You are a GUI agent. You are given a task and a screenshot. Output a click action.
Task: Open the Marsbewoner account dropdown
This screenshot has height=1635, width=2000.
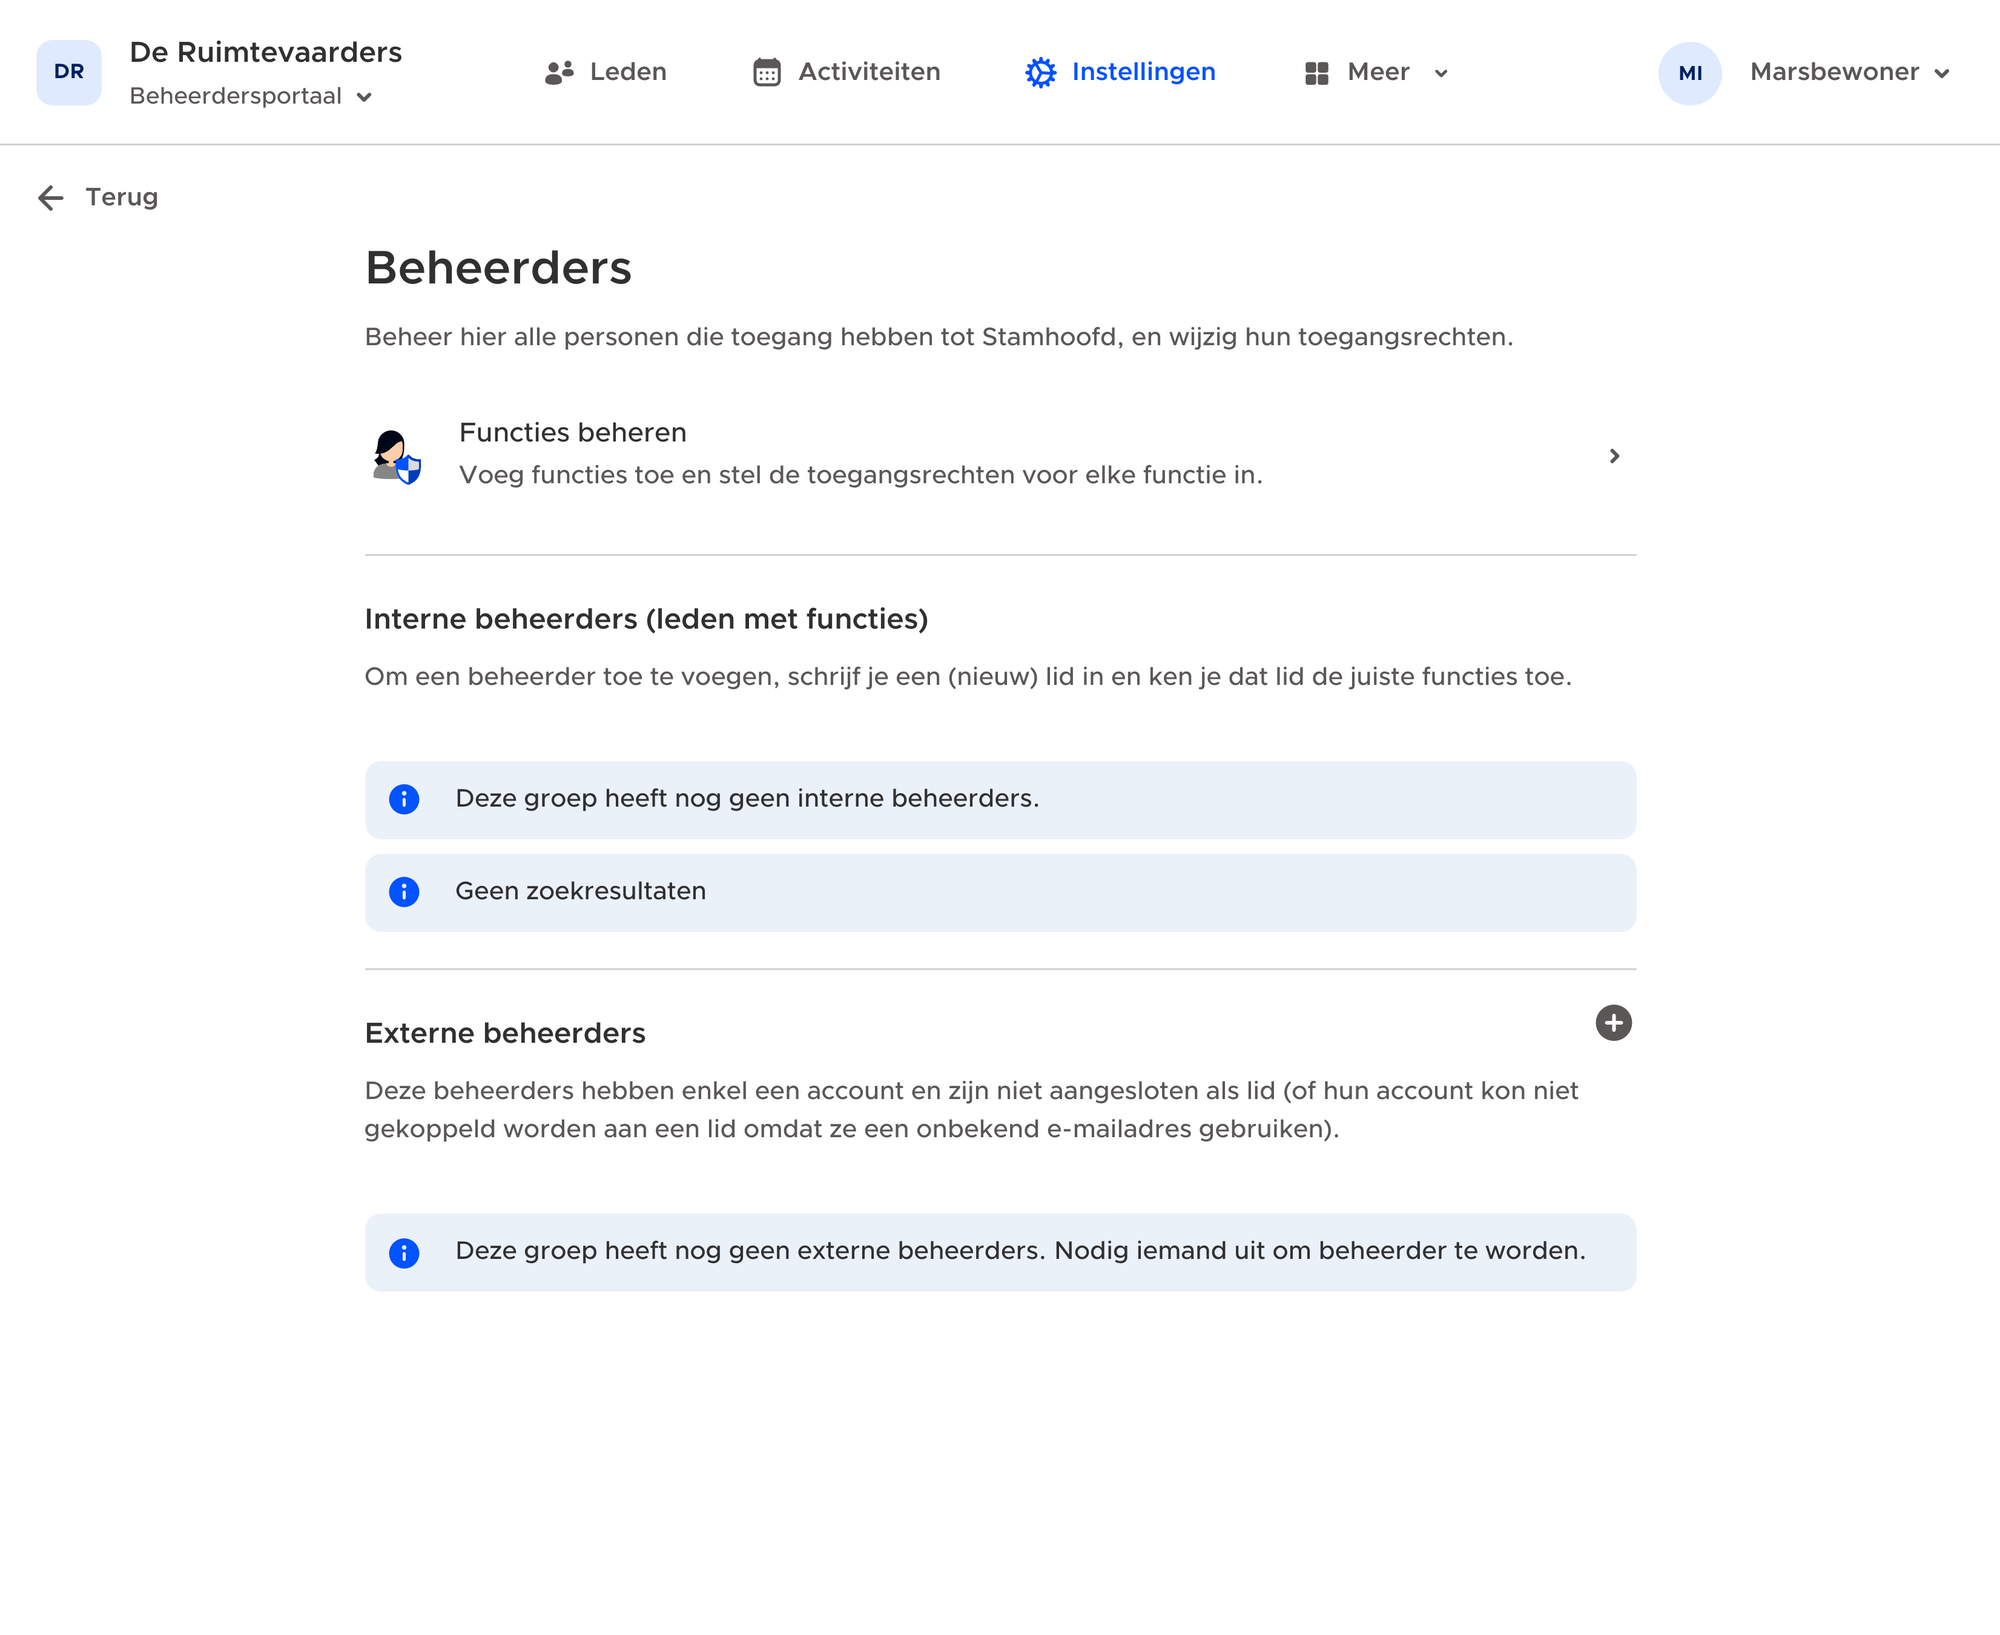[1850, 72]
